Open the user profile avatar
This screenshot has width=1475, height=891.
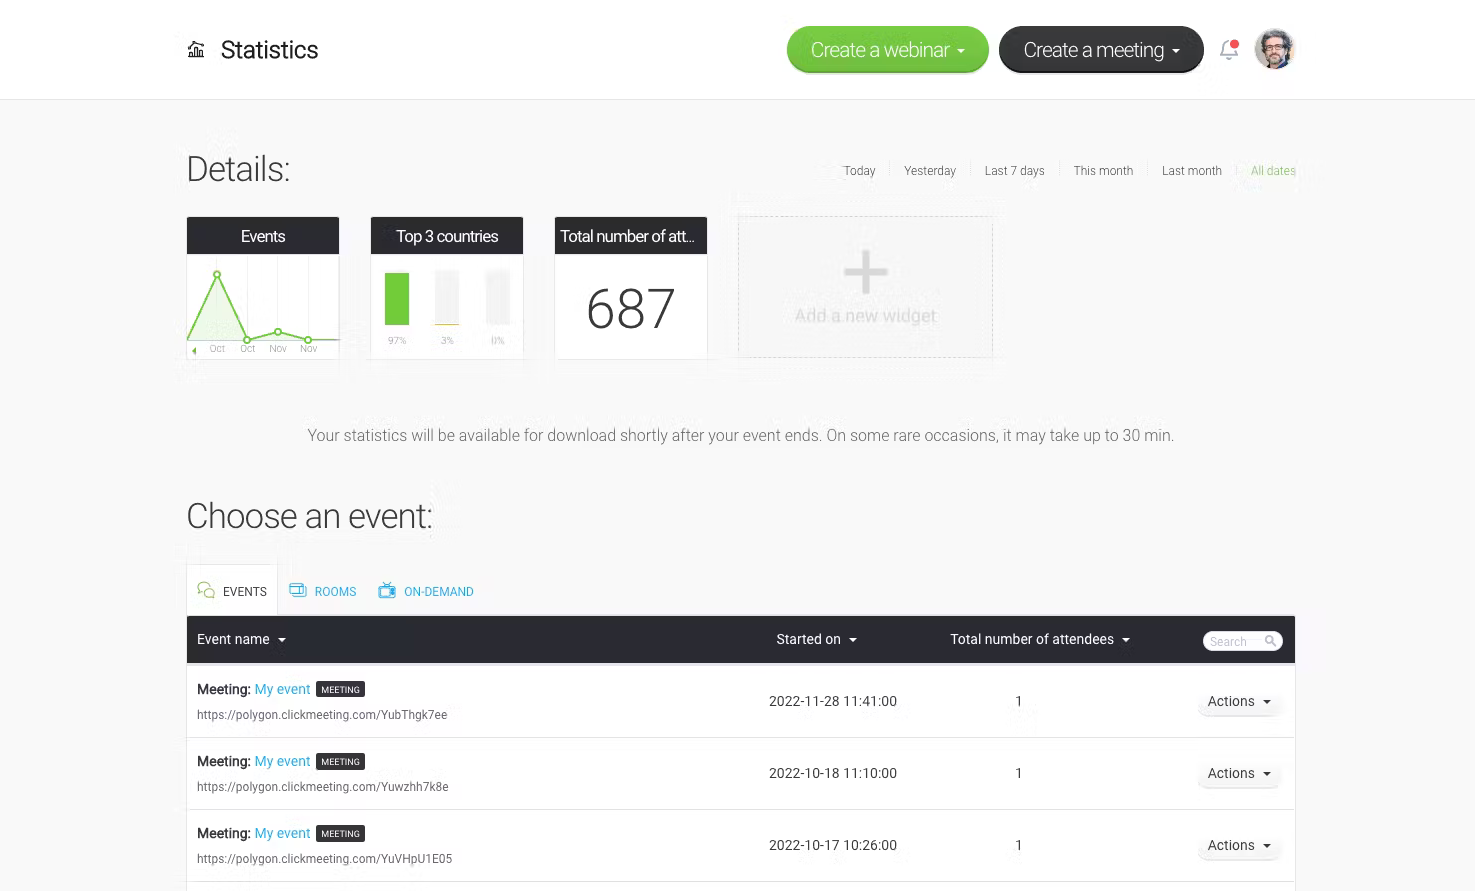coord(1274,49)
